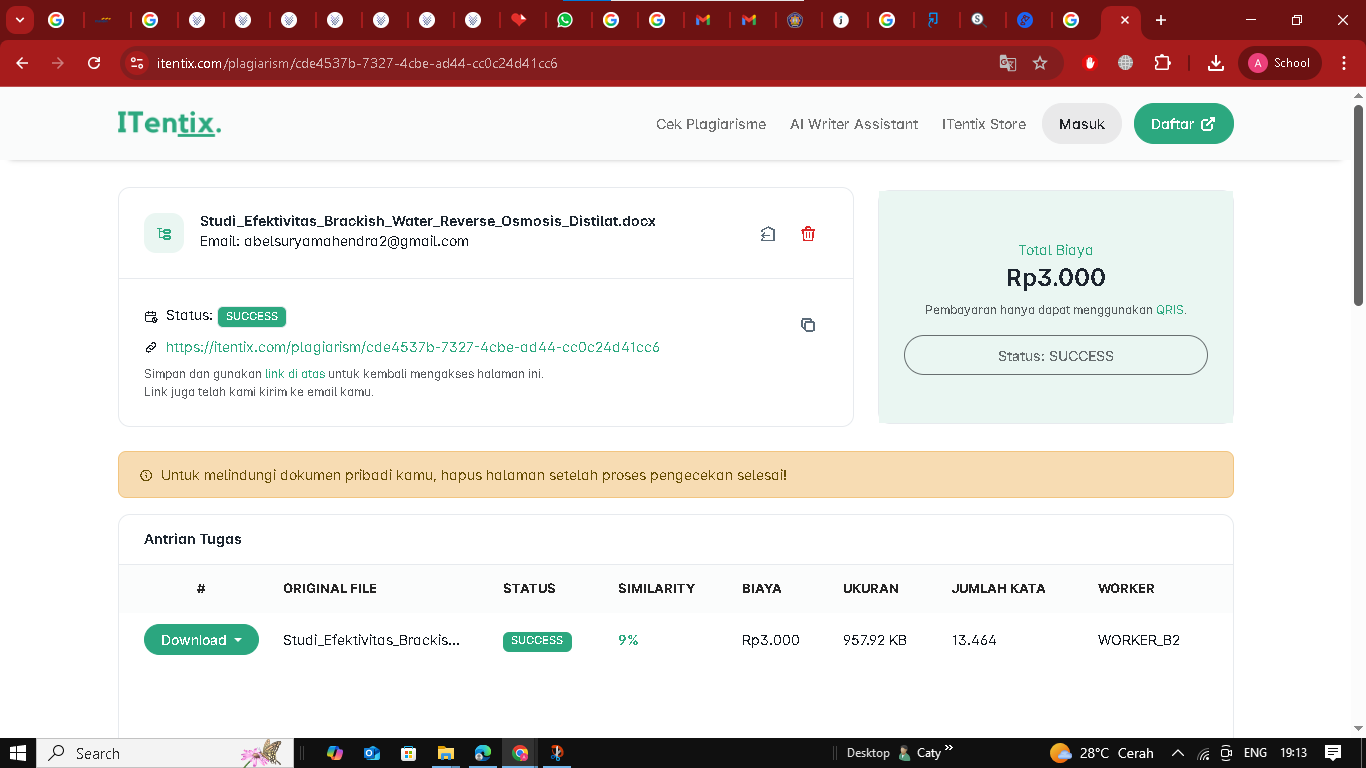Open the Chrome three-dot menu
Viewport: 1366px width, 768px height.
coord(1345,63)
